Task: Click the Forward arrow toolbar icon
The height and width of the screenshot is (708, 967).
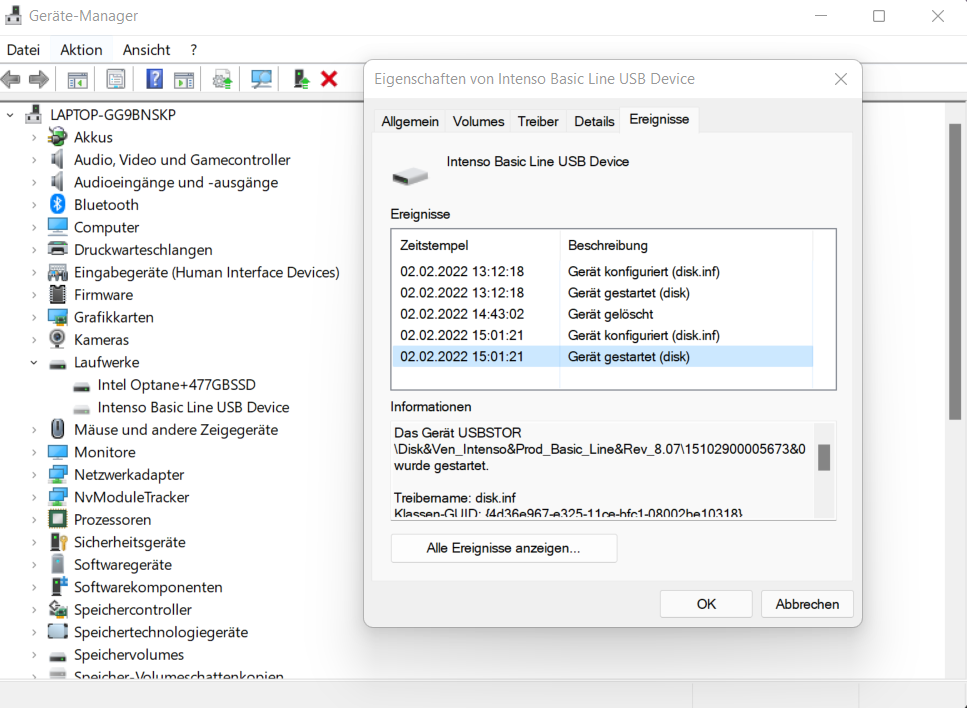Action: click(x=39, y=79)
